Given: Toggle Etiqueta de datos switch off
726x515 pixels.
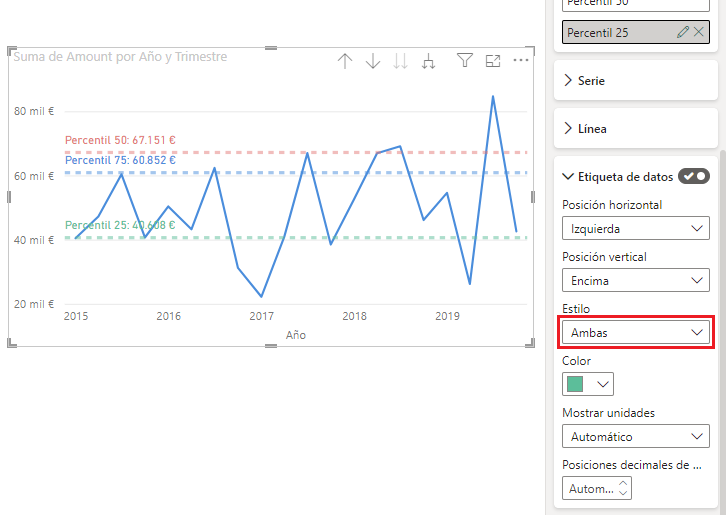Looking at the screenshot, I should (693, 176).
